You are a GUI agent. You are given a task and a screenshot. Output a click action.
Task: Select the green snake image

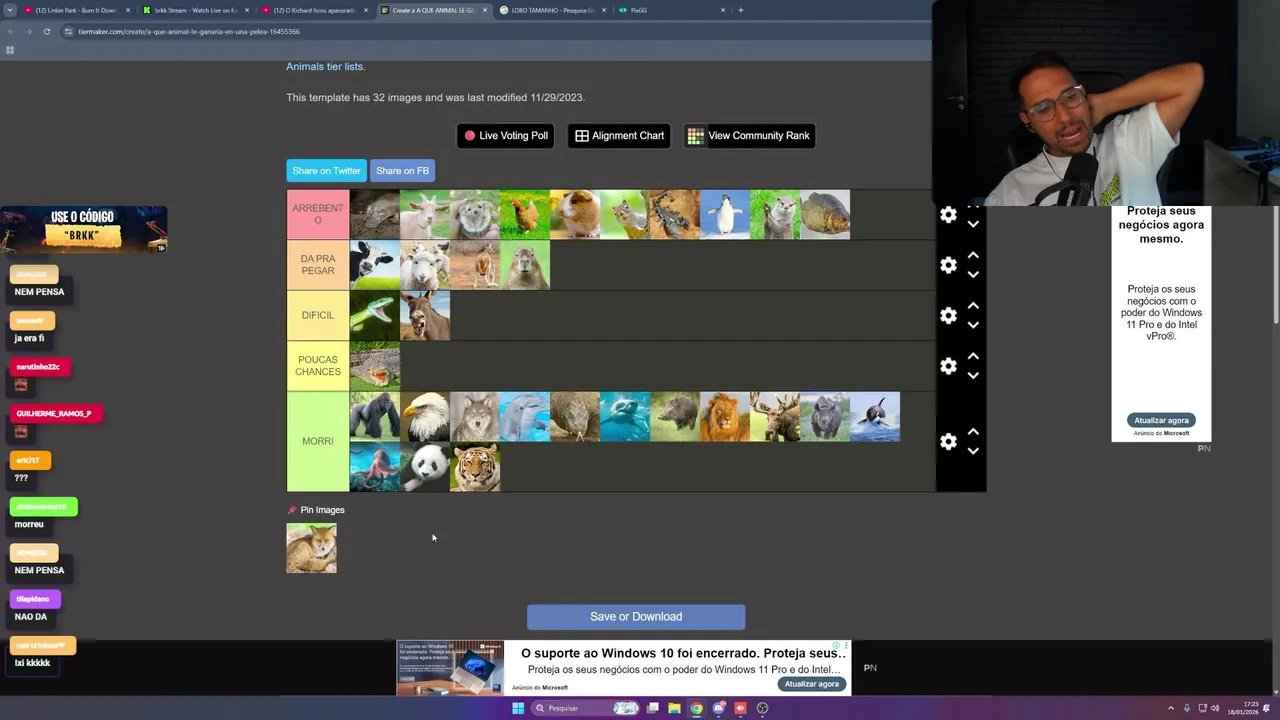pos(375,315)
